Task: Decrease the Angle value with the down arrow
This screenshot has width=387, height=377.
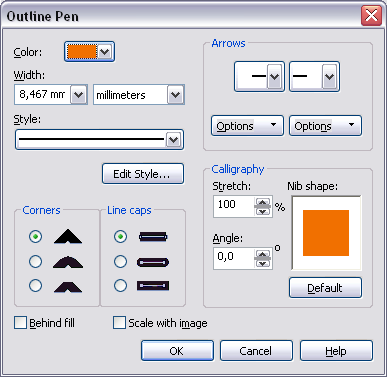Action: click(263, 263)
